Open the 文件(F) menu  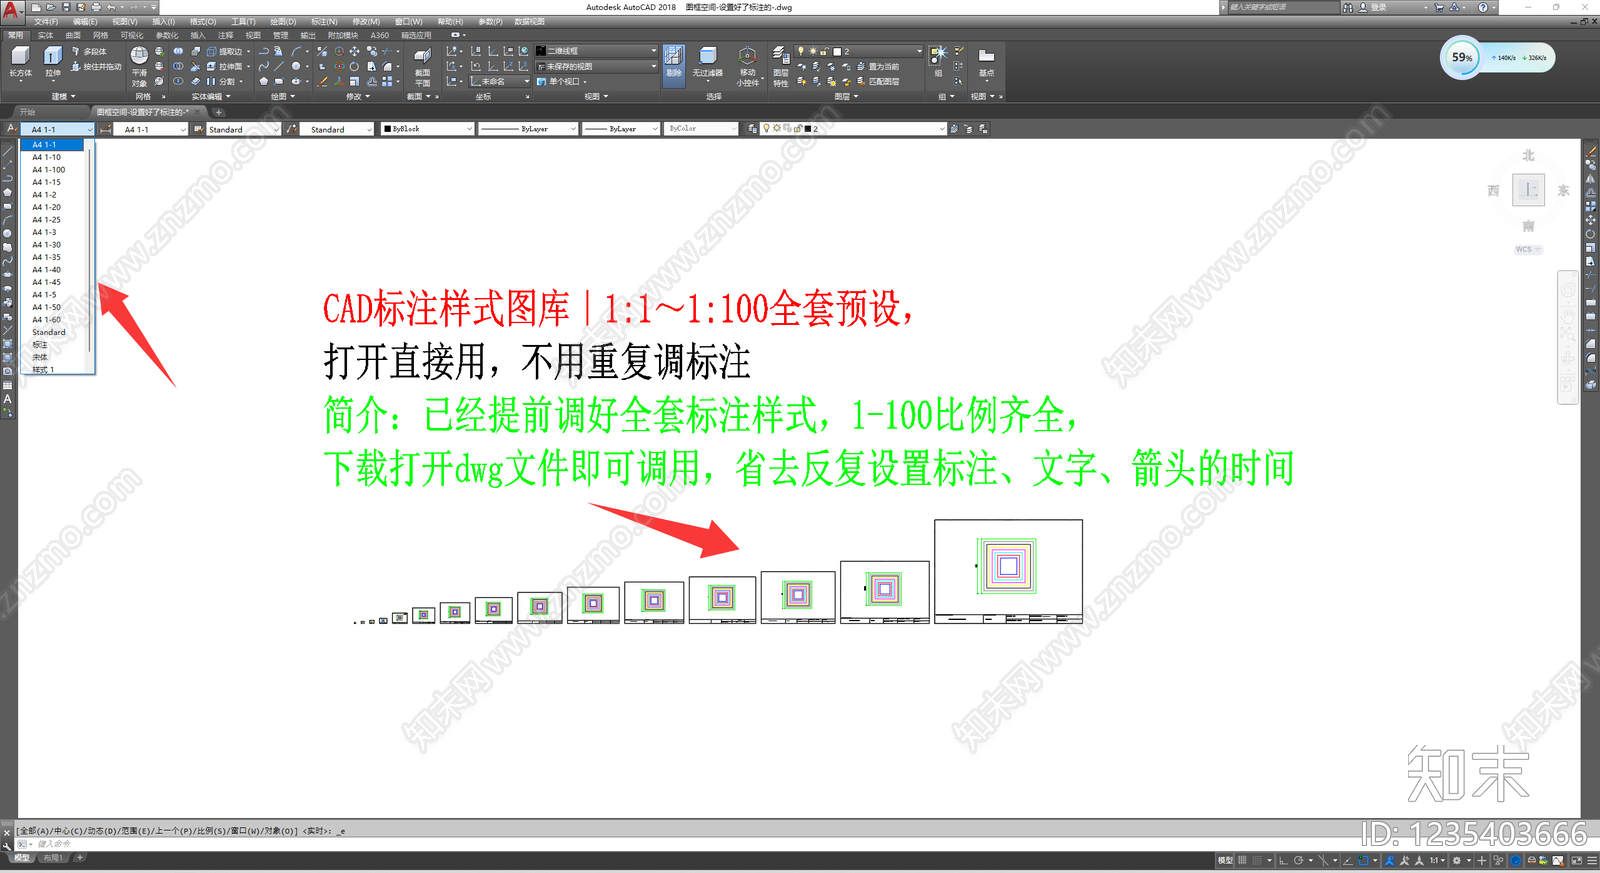tap(46, 21)
